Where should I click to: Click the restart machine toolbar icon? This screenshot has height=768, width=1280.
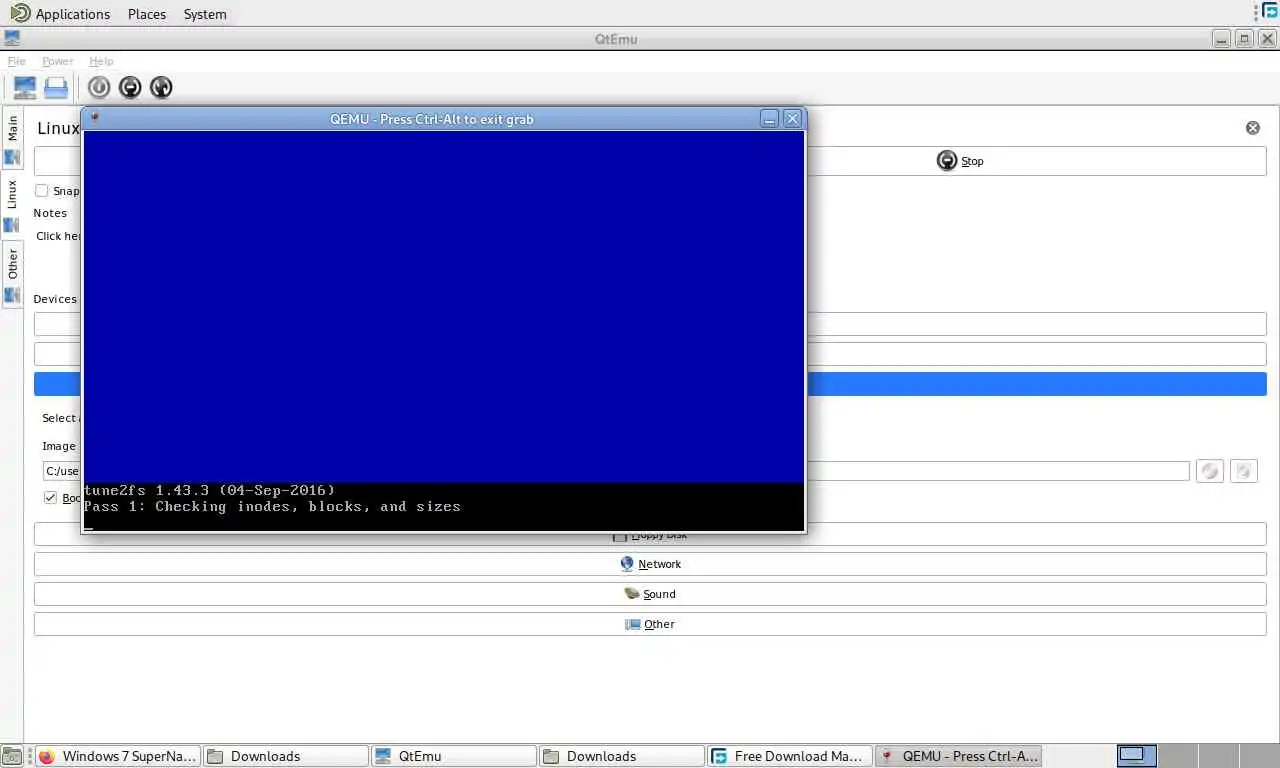161,87
